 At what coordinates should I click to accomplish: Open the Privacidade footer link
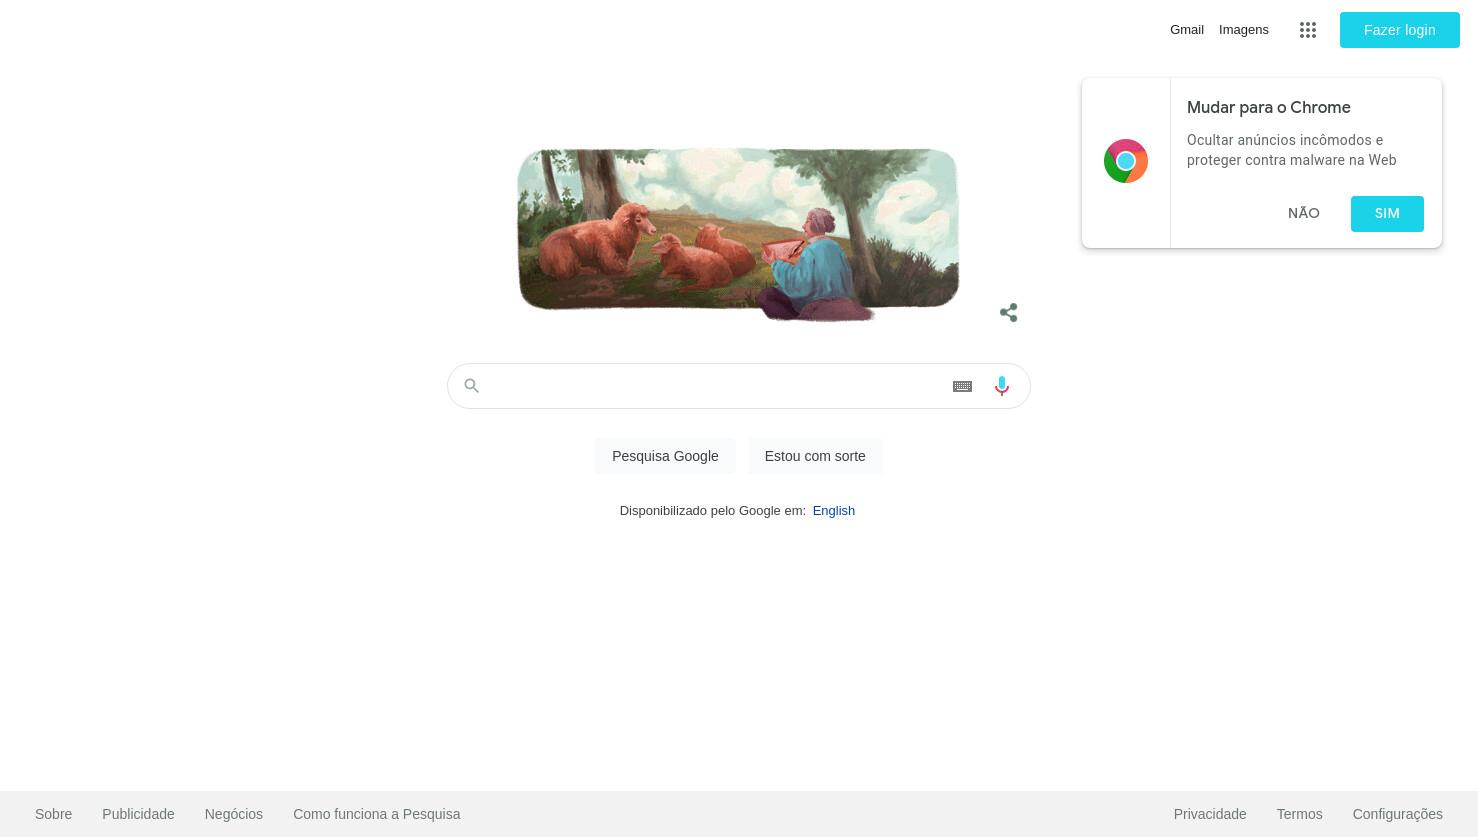1210,814
